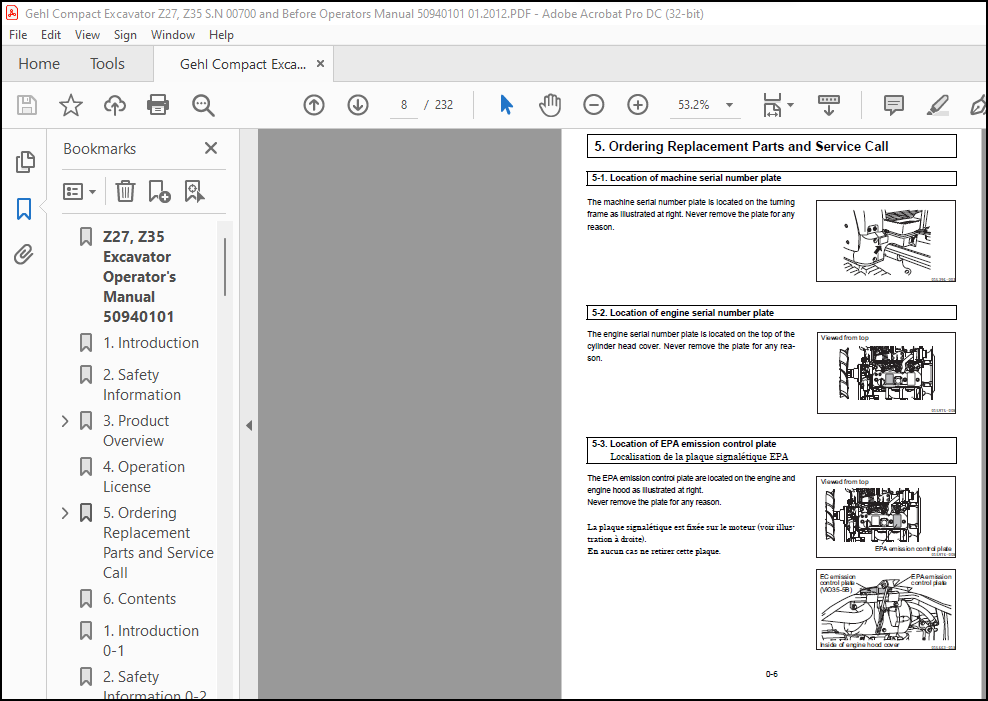This screenshot has height=701, width=988.
Task: Go to next page arrow
Action: (x=358, y=105)
